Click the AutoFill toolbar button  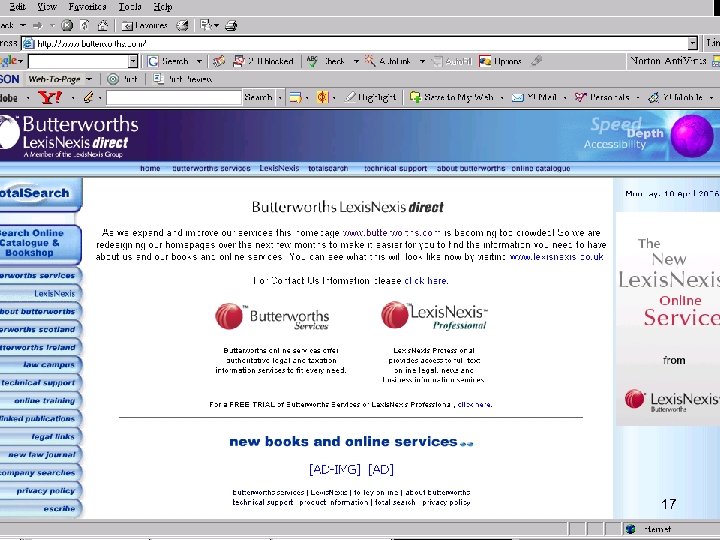point(453,61)
